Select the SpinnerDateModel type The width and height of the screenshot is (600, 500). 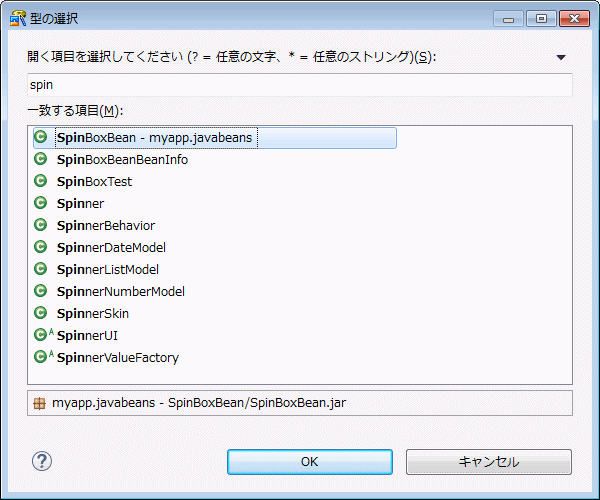pos(111,248)
